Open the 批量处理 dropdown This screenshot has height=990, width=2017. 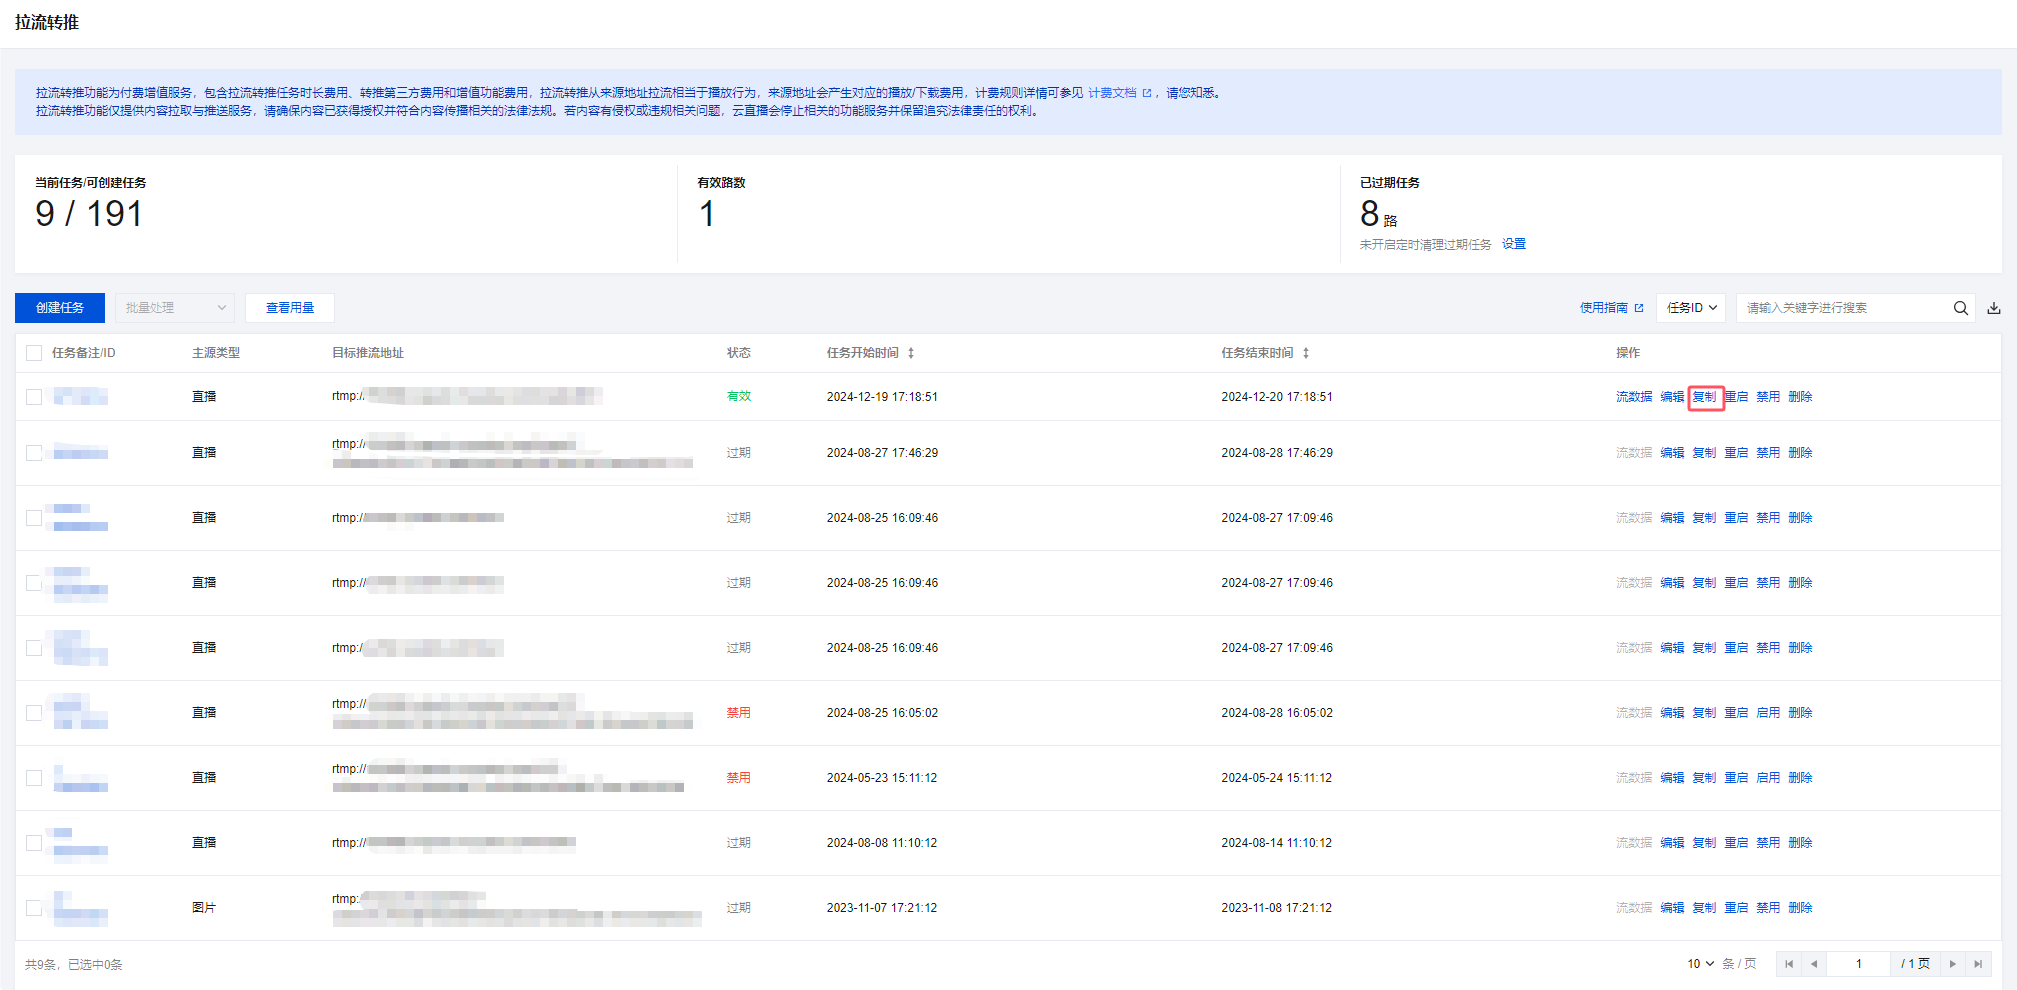tap(174, 308)
